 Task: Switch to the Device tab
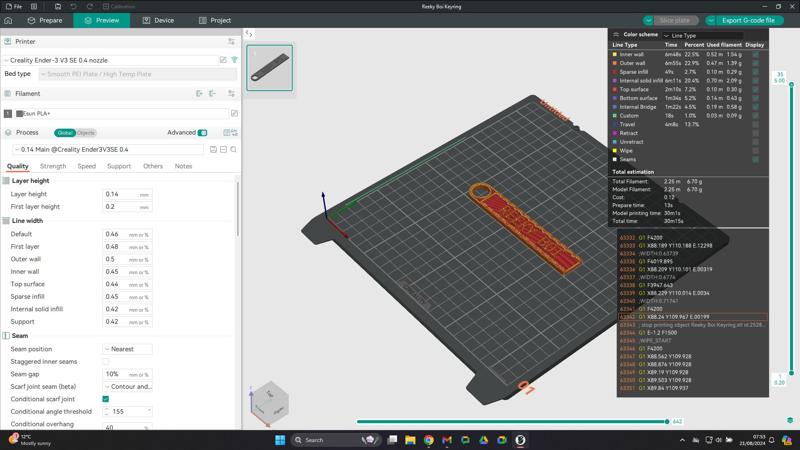(x=158, y=20)
